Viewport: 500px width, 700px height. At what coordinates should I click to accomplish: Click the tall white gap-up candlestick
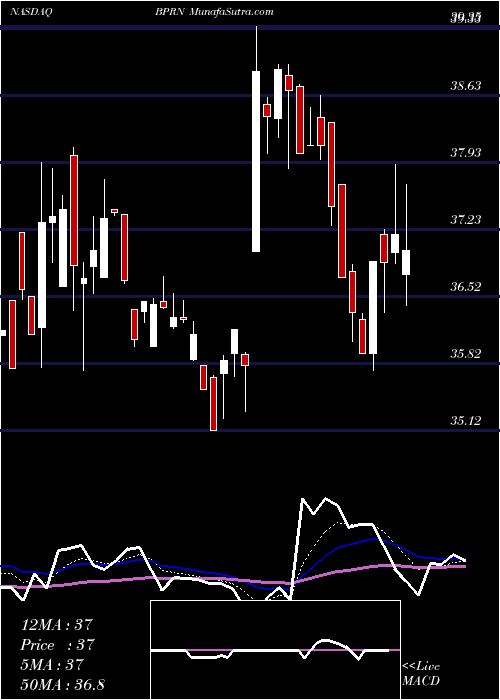256,161
